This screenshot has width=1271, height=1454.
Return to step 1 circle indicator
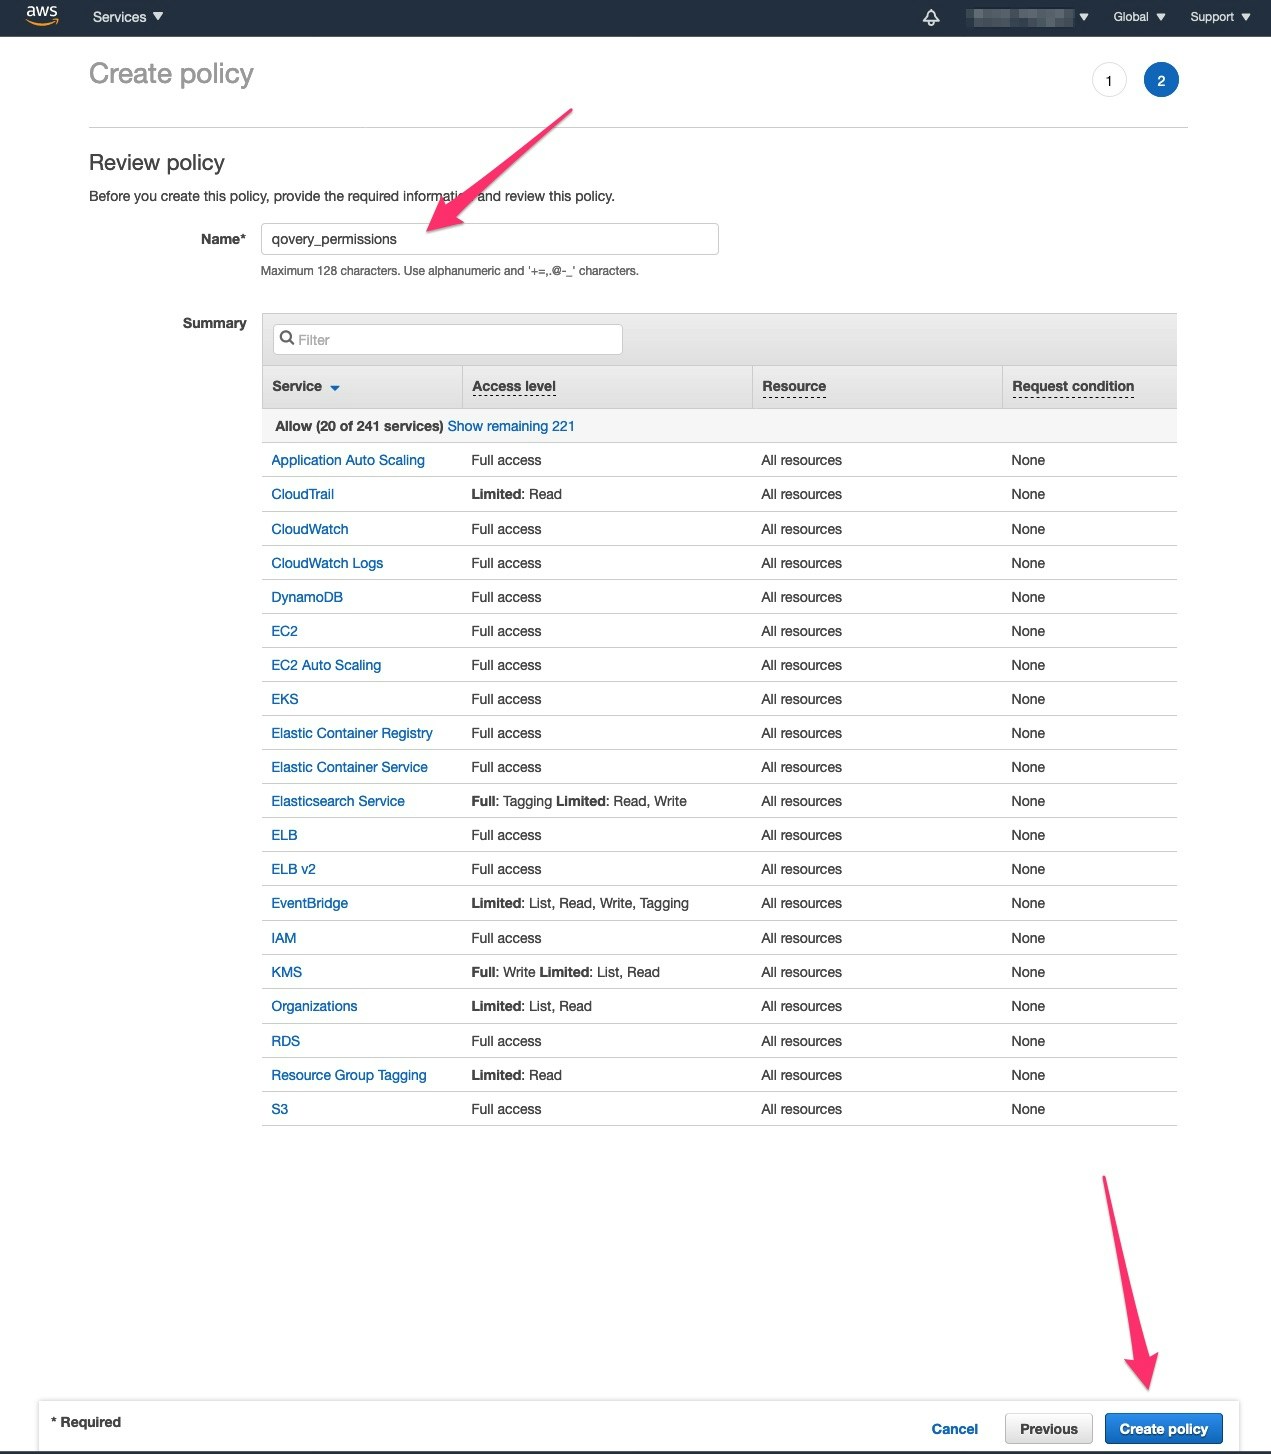point(1108,79)
